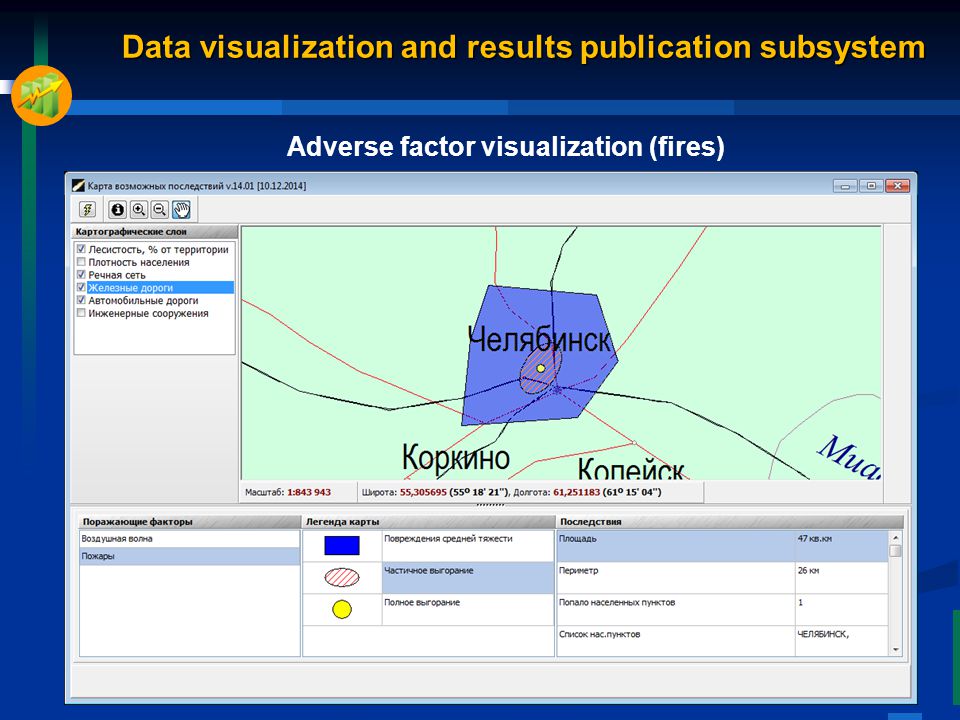The image size is (960, 720).
Task: Click the yellow fire center point on map
Action: pos(541,369)
